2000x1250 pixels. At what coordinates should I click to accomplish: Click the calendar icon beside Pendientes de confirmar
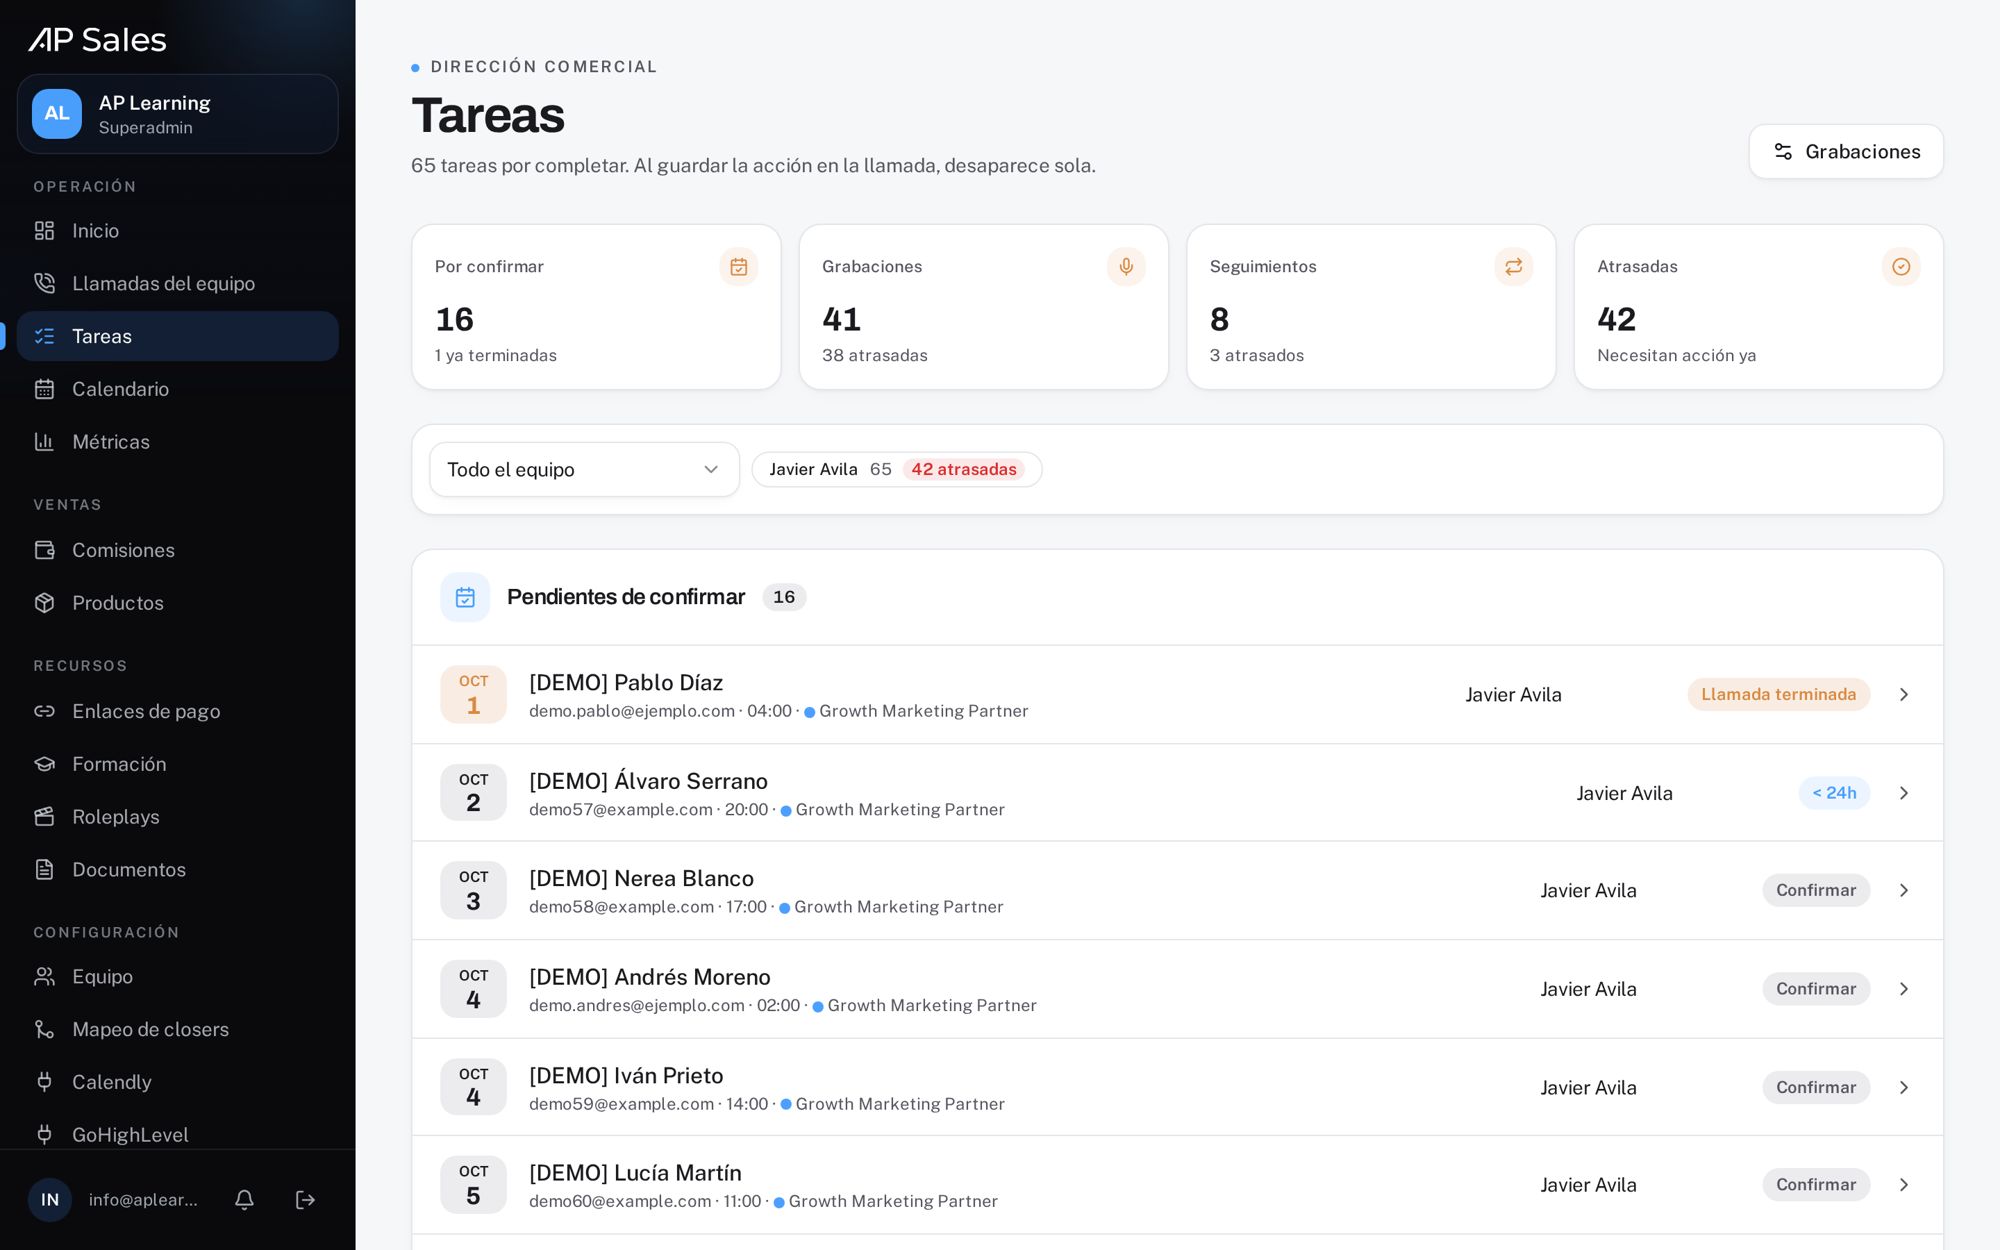tap(465, 597)
